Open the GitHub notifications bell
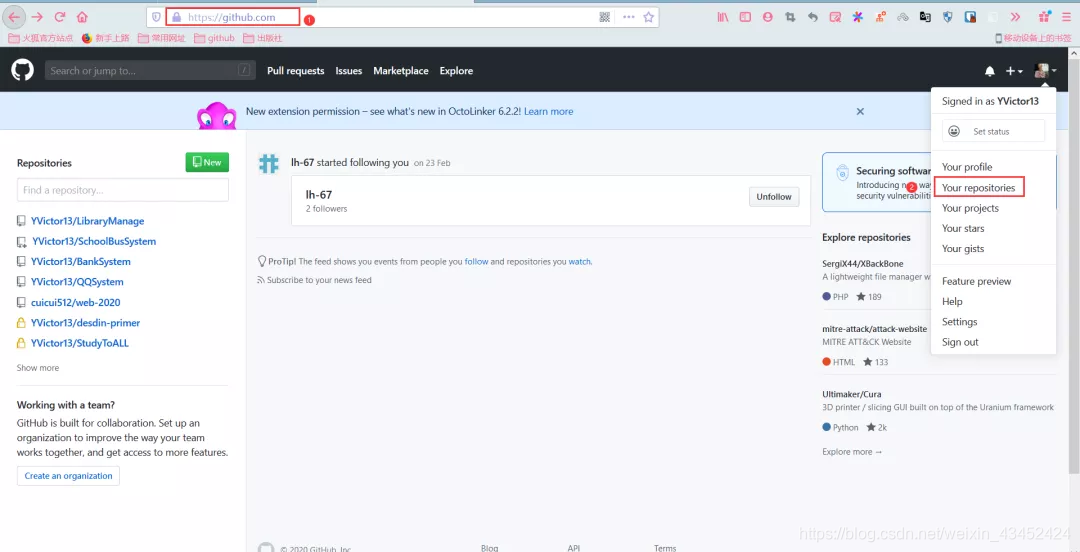The width and height of the screenshot is (1080, 552). 990,71
